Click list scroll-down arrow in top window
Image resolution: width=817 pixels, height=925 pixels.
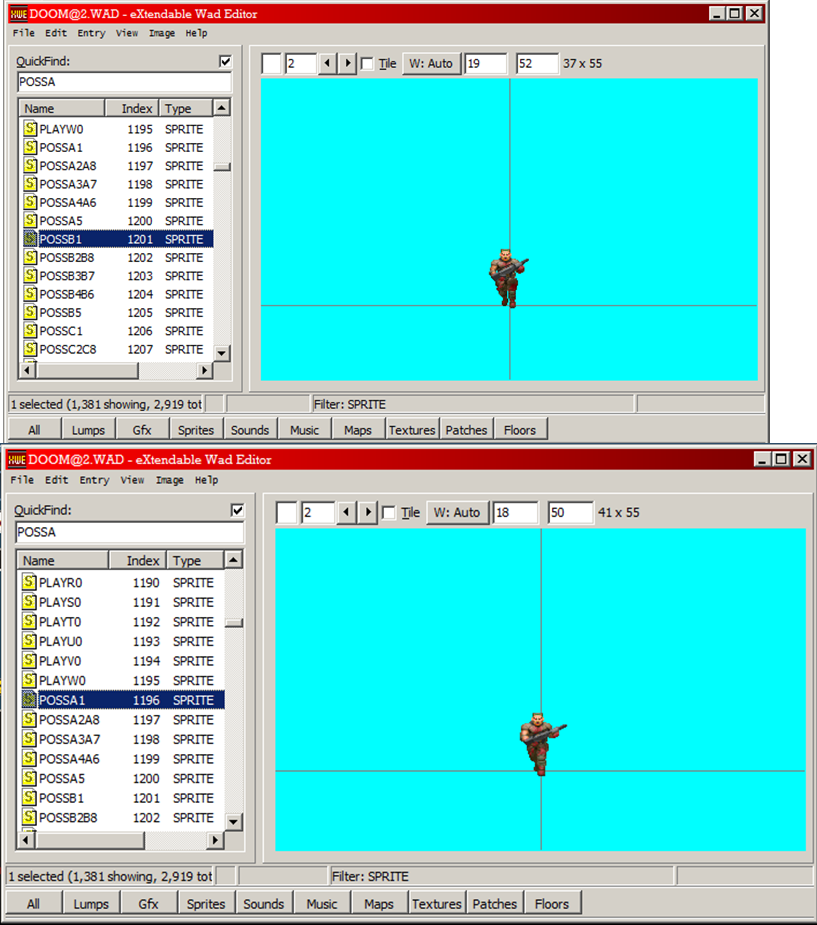221,353
